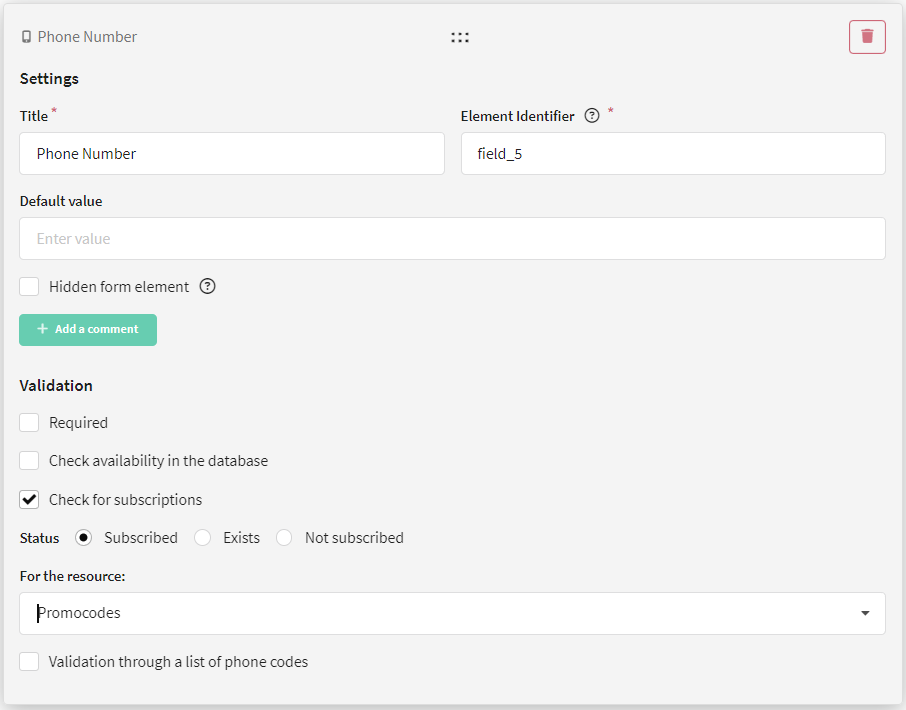Open the Promocodes resource combo box
The height and width of the screenshot is (710, 906).
click(452, 614)
